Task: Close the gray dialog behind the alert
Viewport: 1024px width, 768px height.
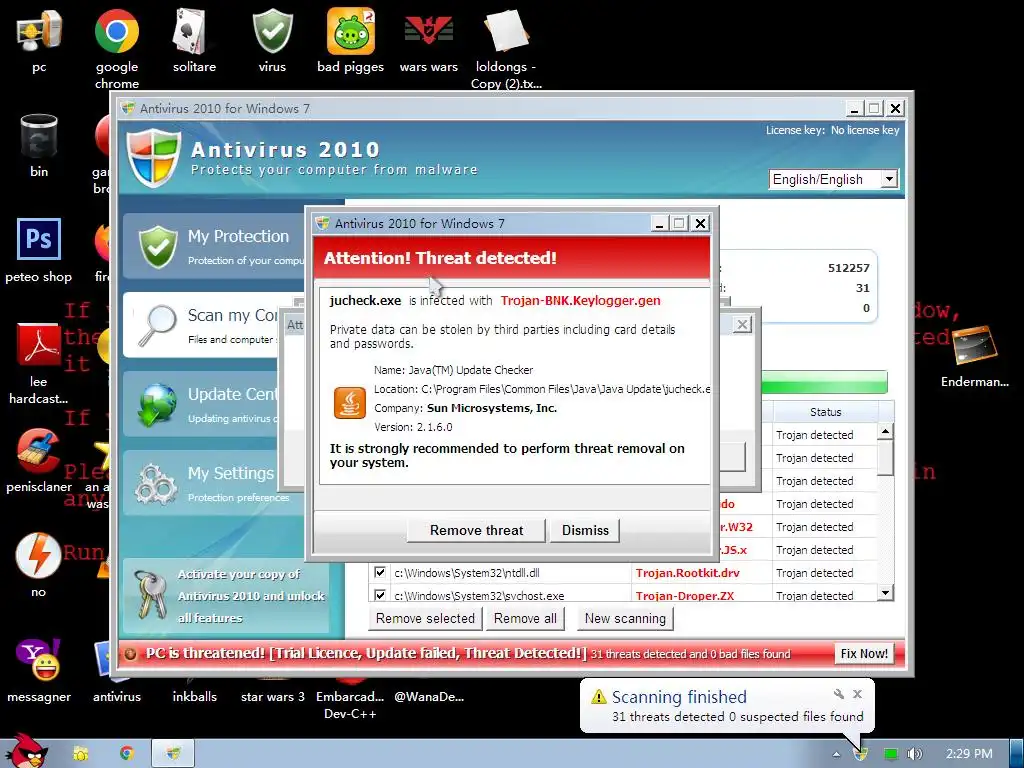Action: (x=742, y=325)
